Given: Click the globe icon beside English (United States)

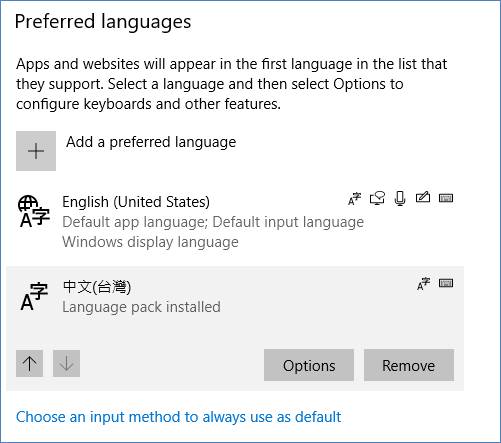Looking at the screenshot, I should click(x=34, y=212).
